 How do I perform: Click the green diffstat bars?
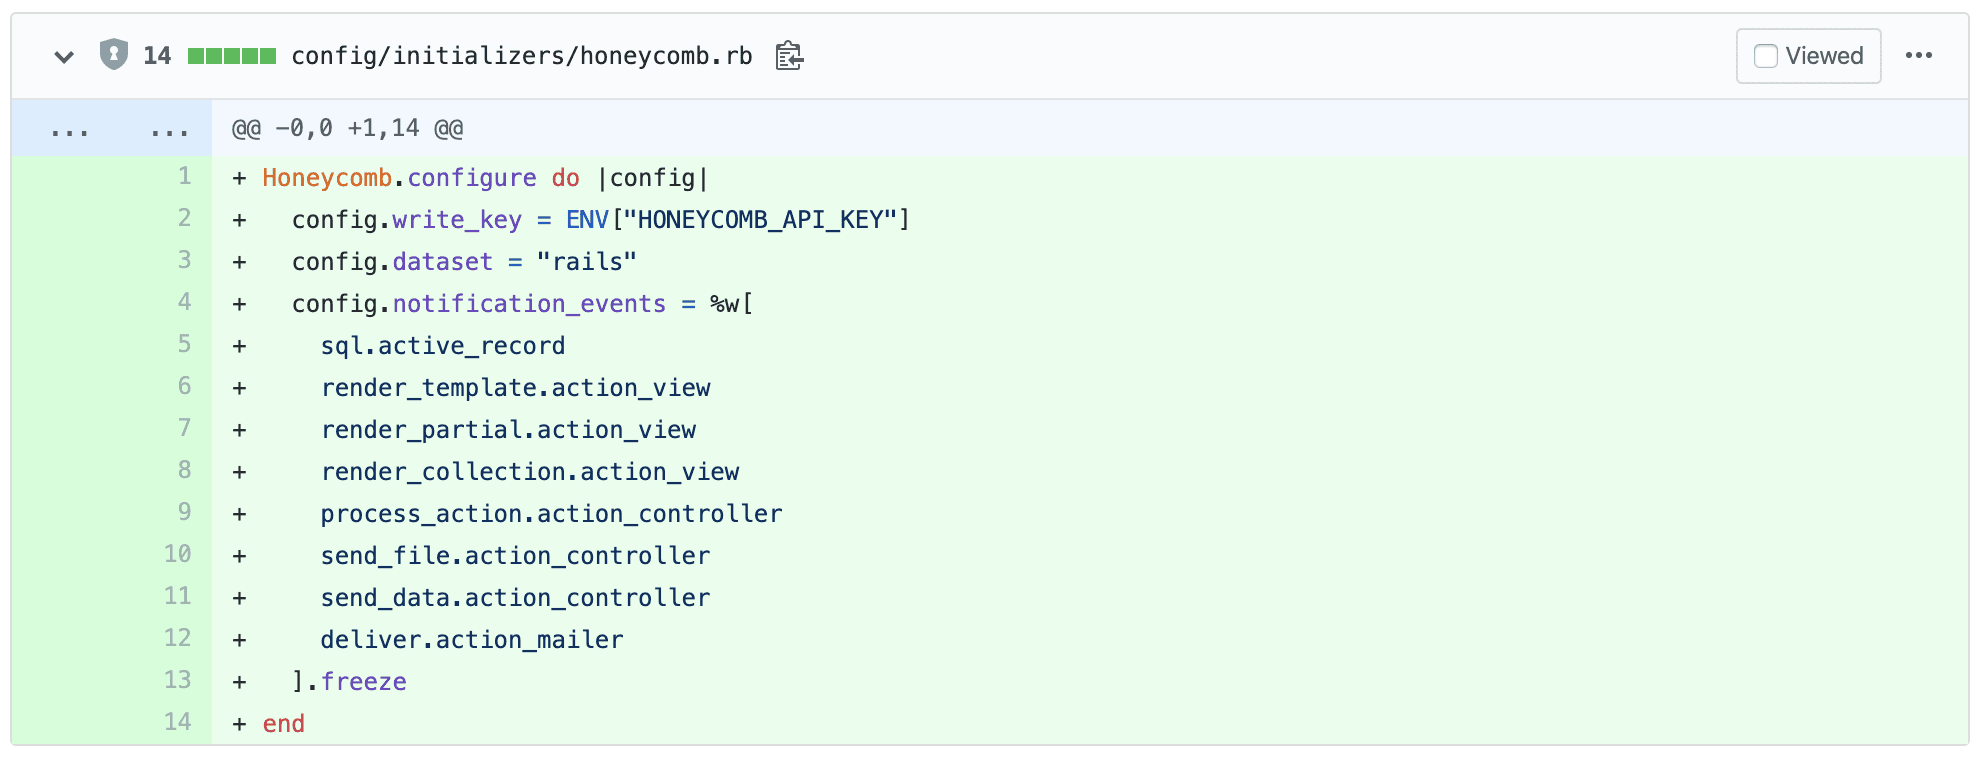pyautogui.click(x=231, y=56)
